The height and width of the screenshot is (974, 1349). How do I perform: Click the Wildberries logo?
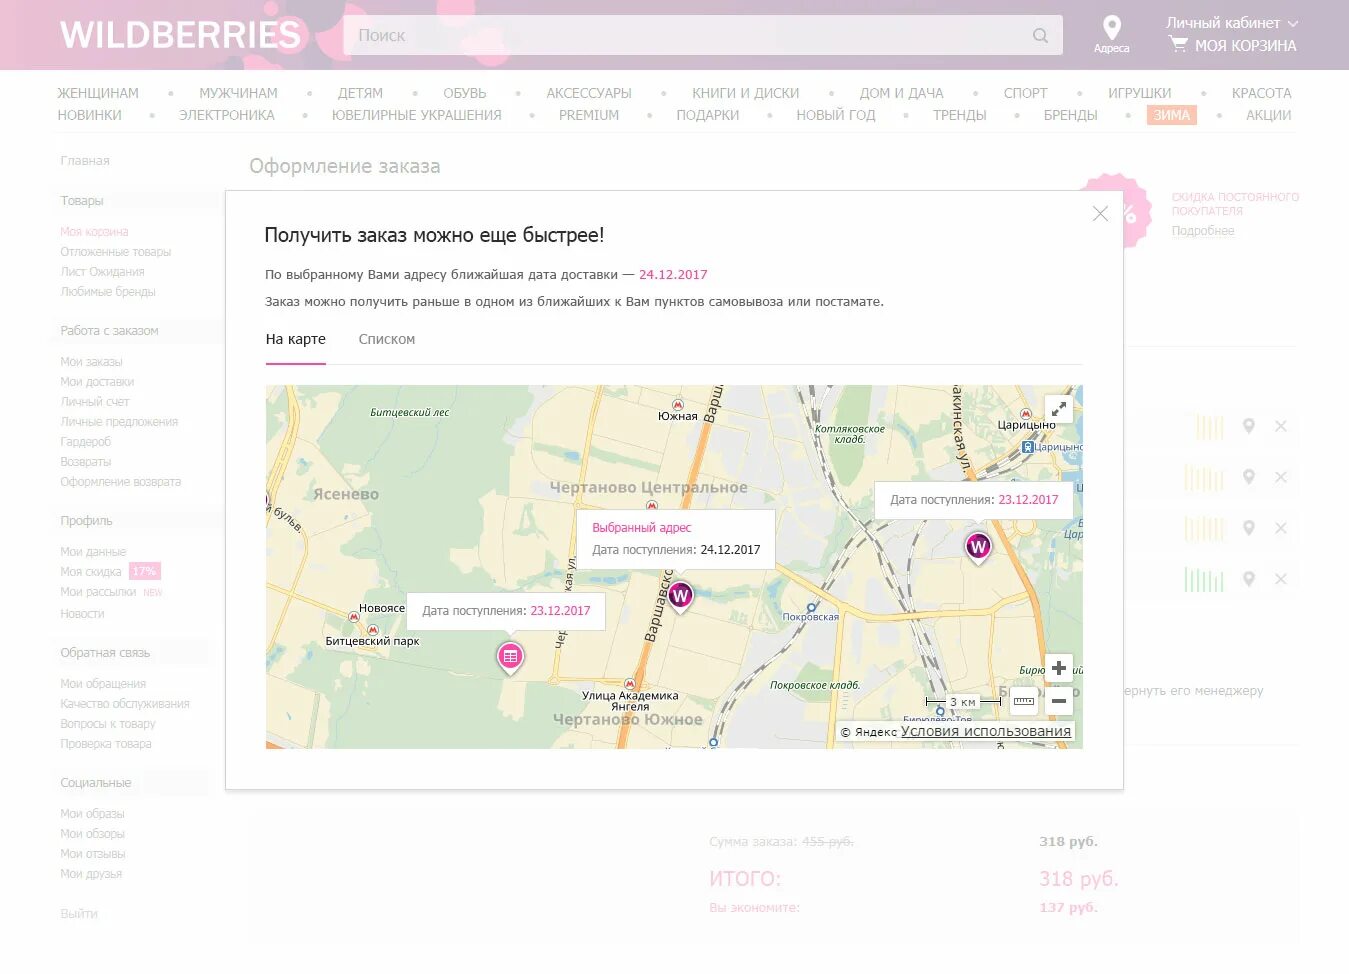180,35
